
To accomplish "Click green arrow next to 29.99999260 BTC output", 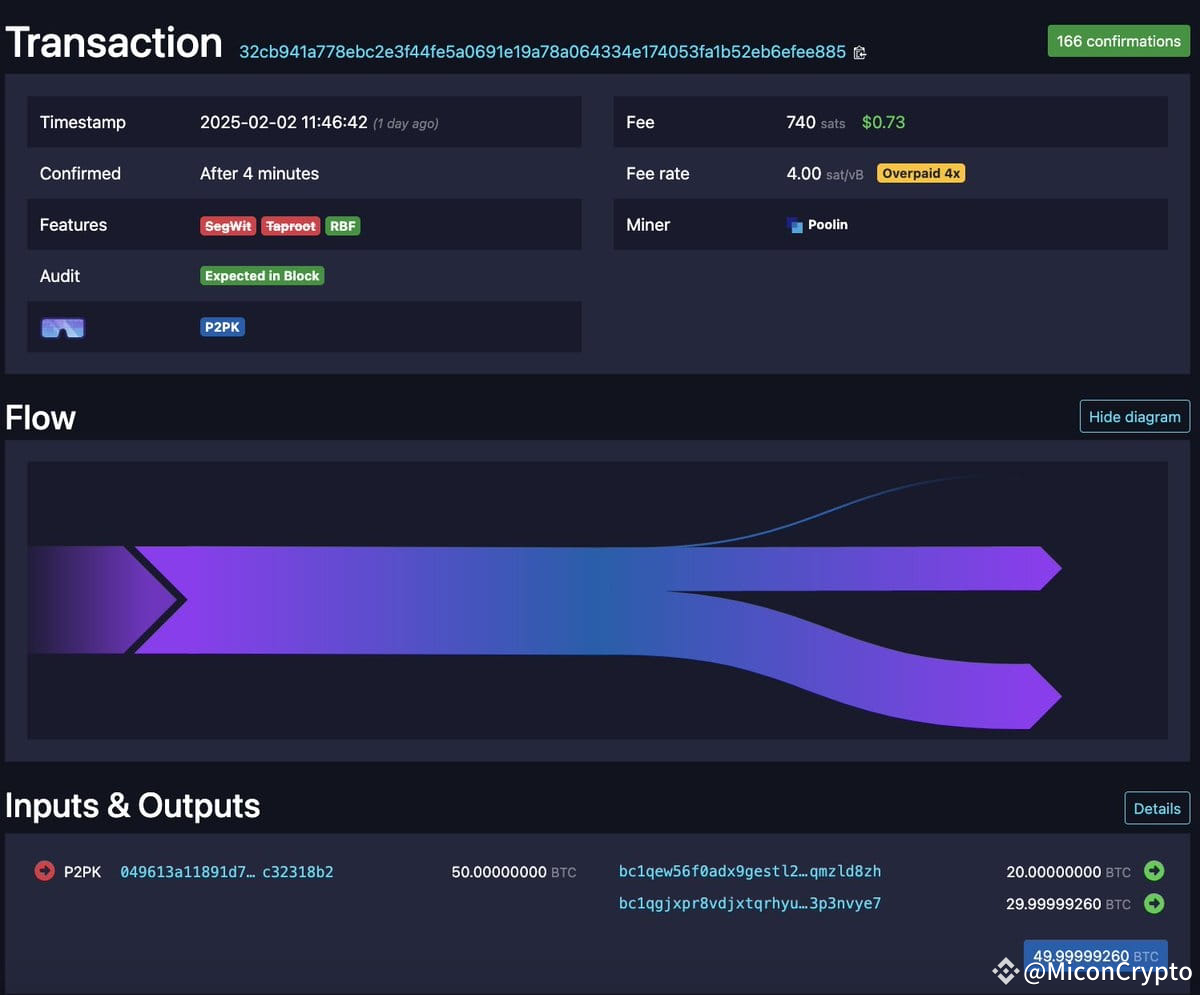I will pos(1154,903).
